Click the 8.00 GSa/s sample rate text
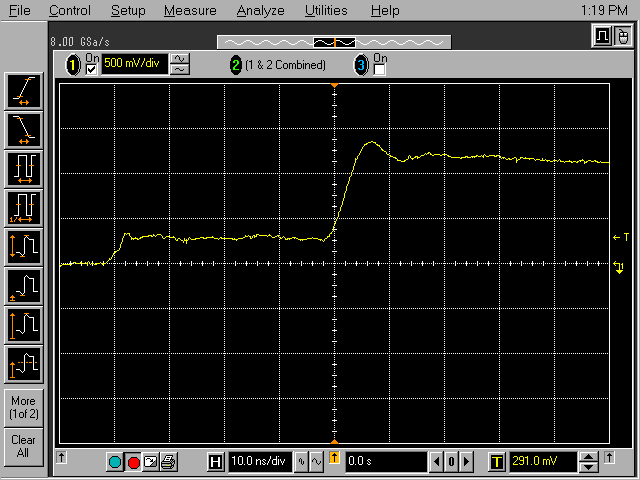Image resolution: width=640 pixels, height=480 pixels. pyautogui.click(x=80, y=42)
